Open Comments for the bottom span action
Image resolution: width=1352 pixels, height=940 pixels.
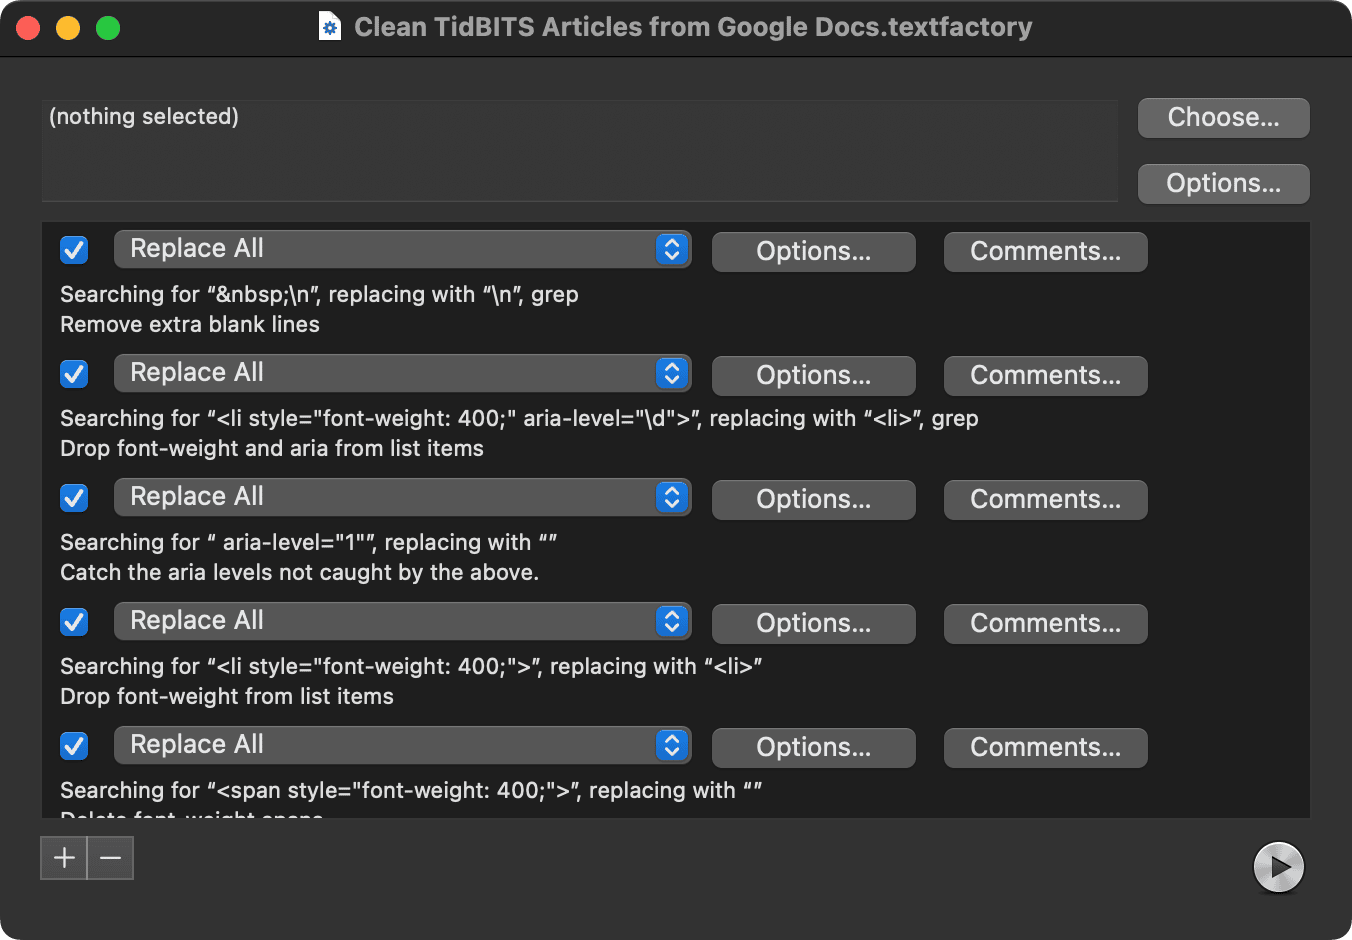[1045, 747]
